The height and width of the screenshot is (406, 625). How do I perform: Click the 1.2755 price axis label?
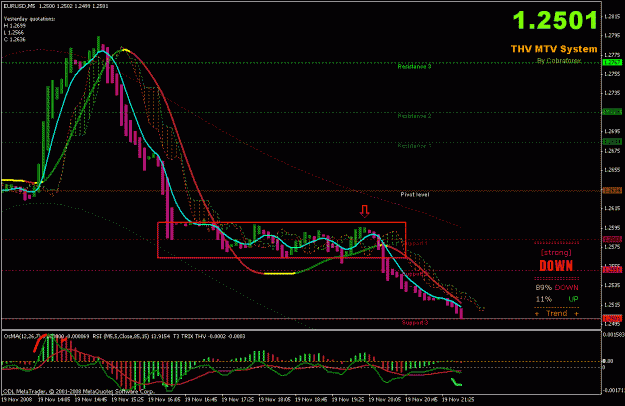[x=613, y=74]
